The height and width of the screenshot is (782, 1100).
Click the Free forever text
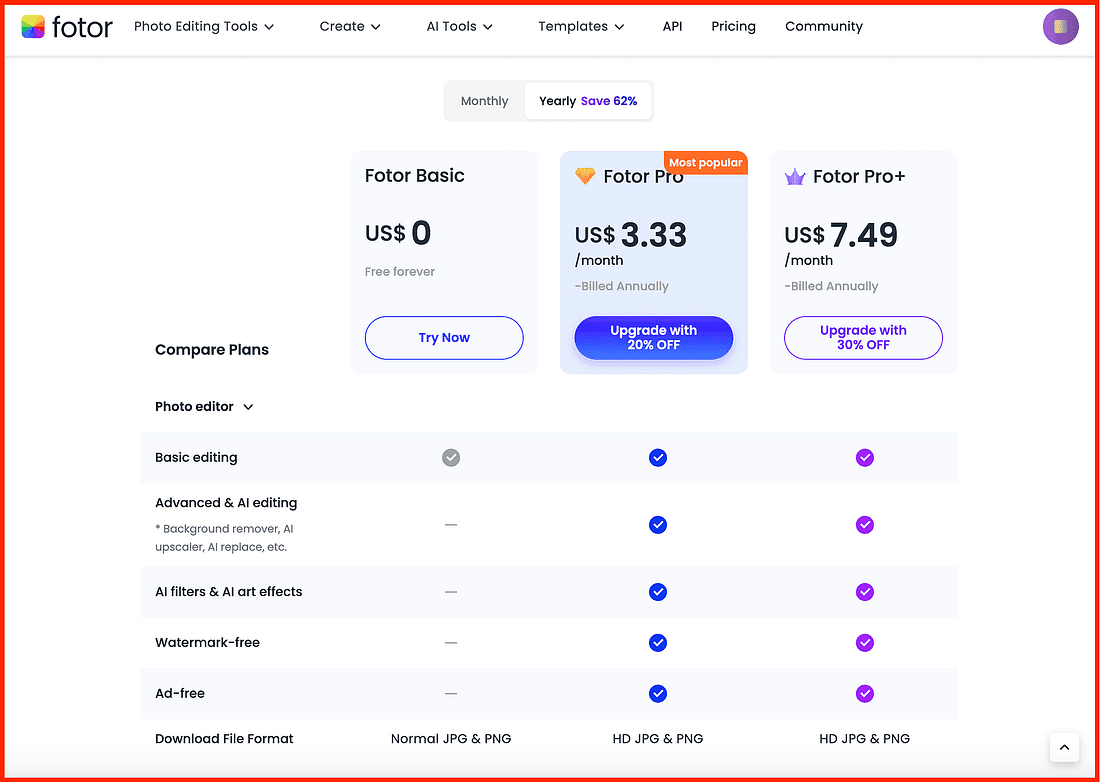(x=400, y=271)
